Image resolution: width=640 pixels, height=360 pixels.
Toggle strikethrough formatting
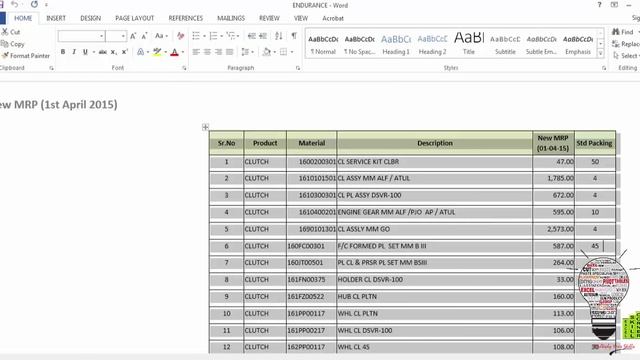[x=102, y=52]
